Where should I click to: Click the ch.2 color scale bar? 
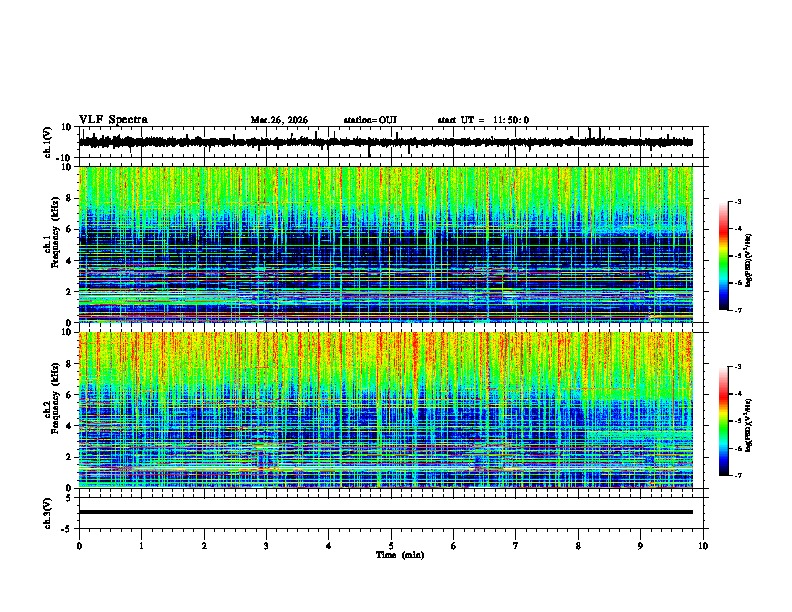724,421
